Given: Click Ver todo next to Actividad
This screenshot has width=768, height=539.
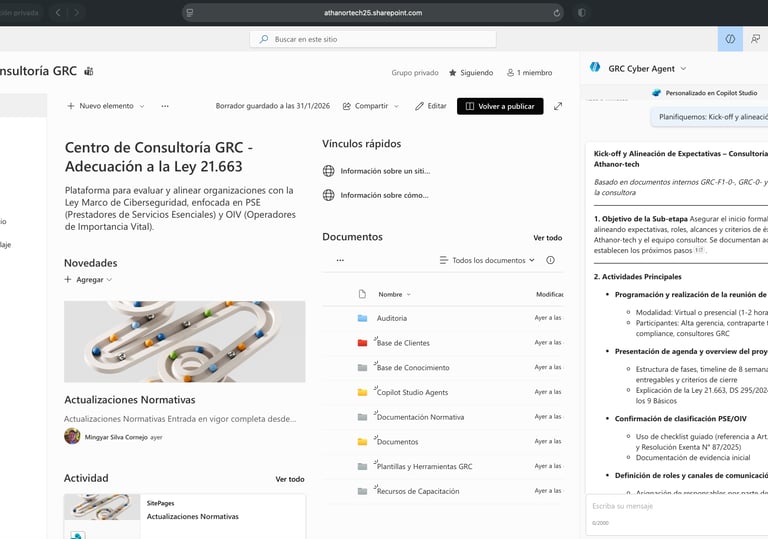Looking at the screenshot, I should click(289, 479).
